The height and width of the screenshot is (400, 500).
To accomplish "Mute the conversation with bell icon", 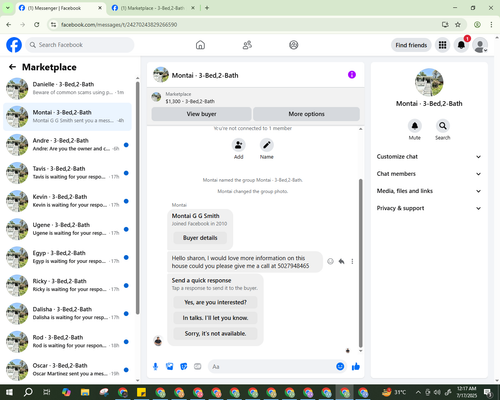I will [415, 126].
